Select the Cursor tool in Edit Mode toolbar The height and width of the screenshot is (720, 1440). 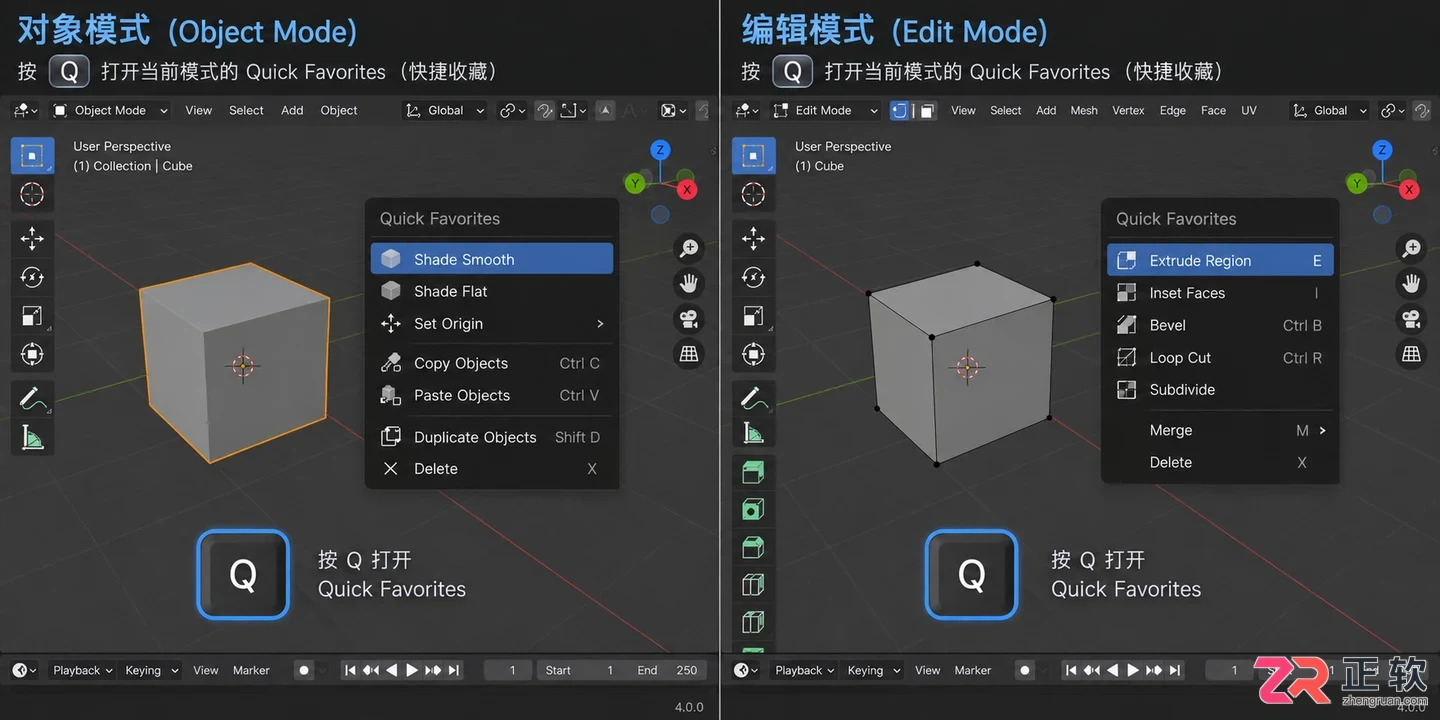(753, 194)
